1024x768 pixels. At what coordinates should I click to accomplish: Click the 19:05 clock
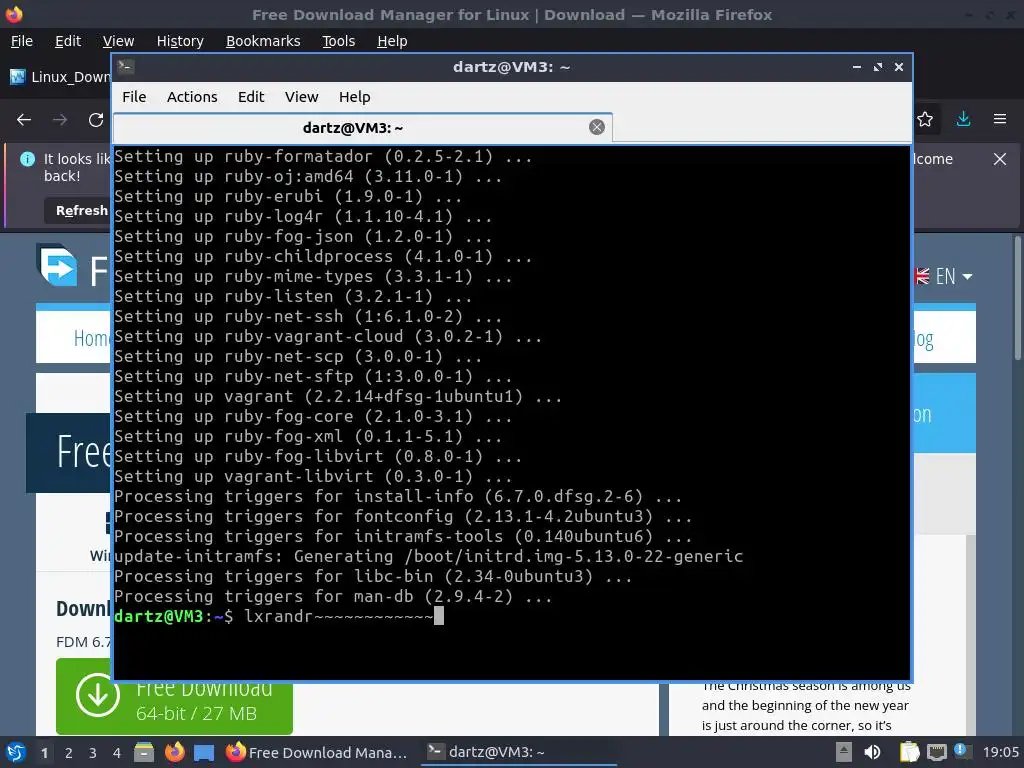1000,752
